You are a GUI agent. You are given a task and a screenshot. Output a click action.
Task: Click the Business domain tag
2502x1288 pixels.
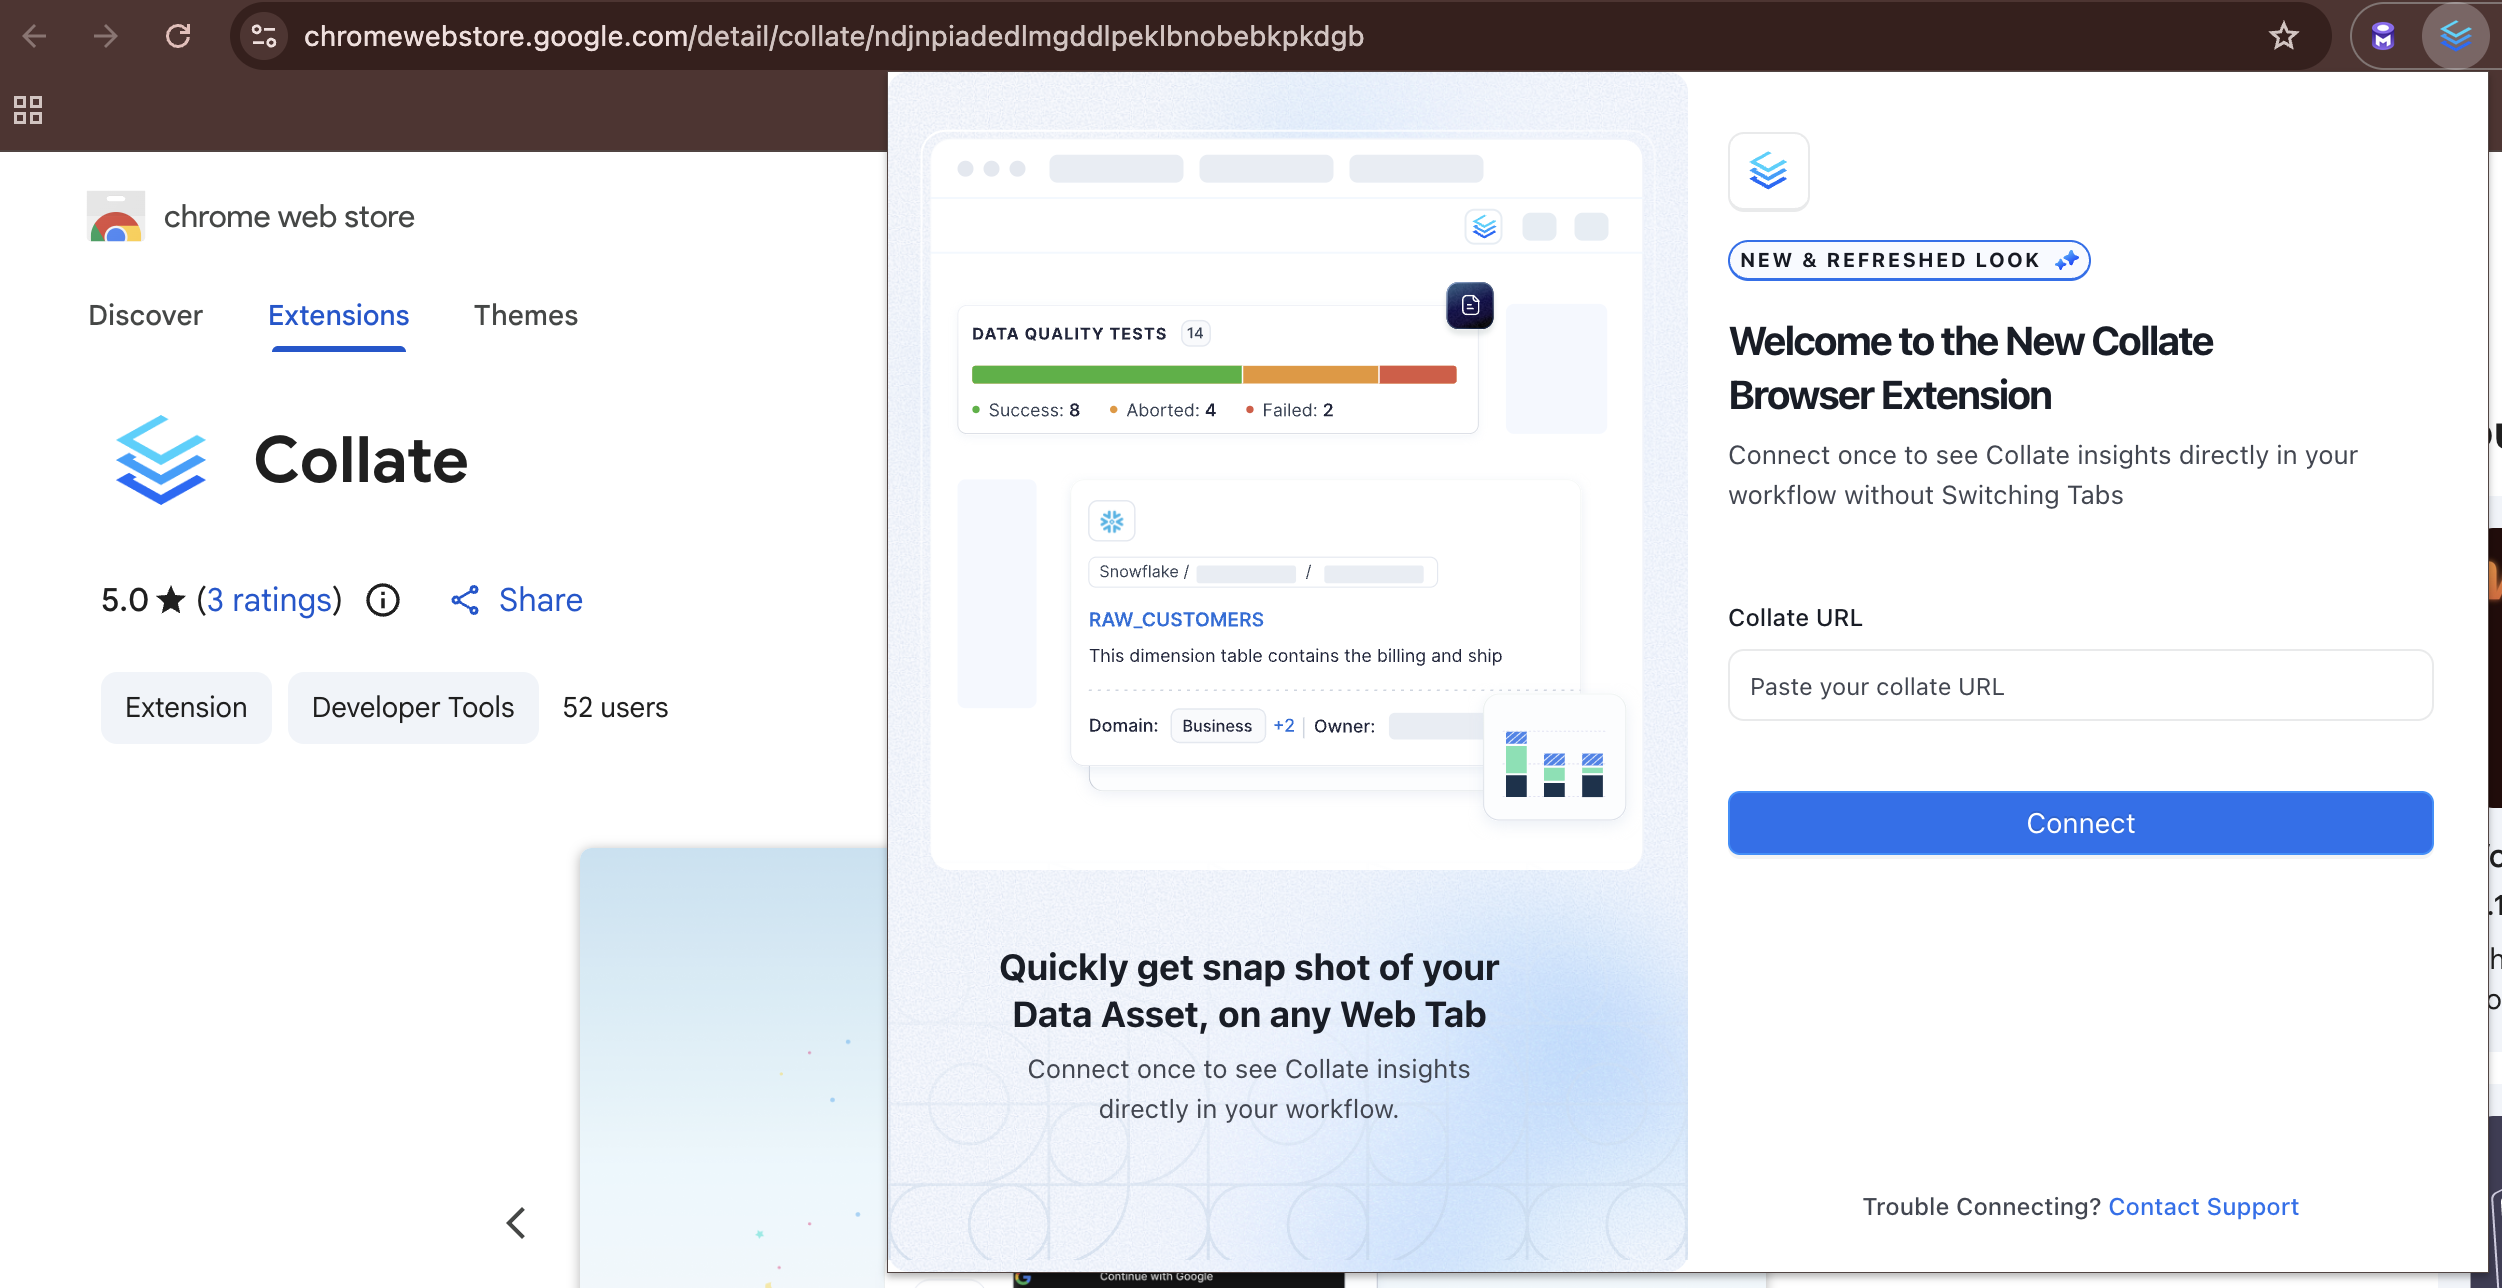(1217, 726)
